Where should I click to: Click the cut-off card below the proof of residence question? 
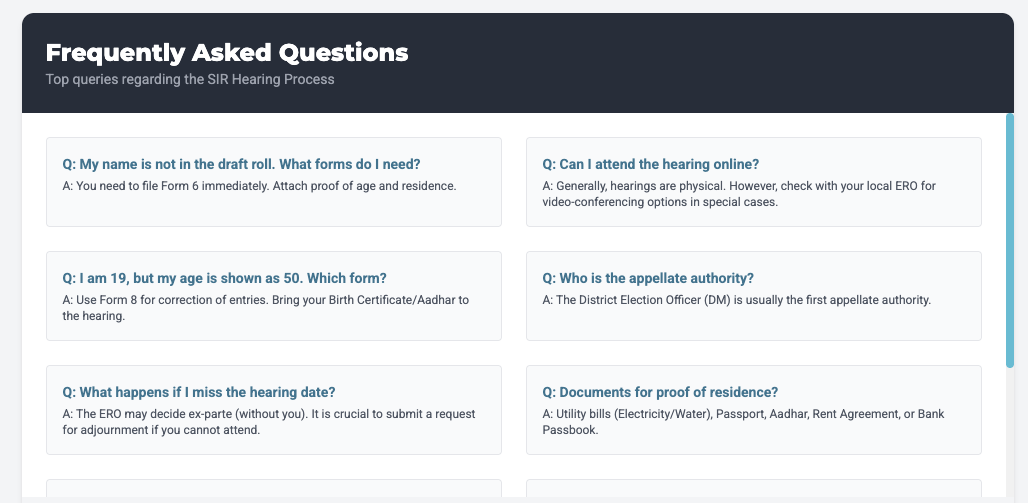click(753, 488)
